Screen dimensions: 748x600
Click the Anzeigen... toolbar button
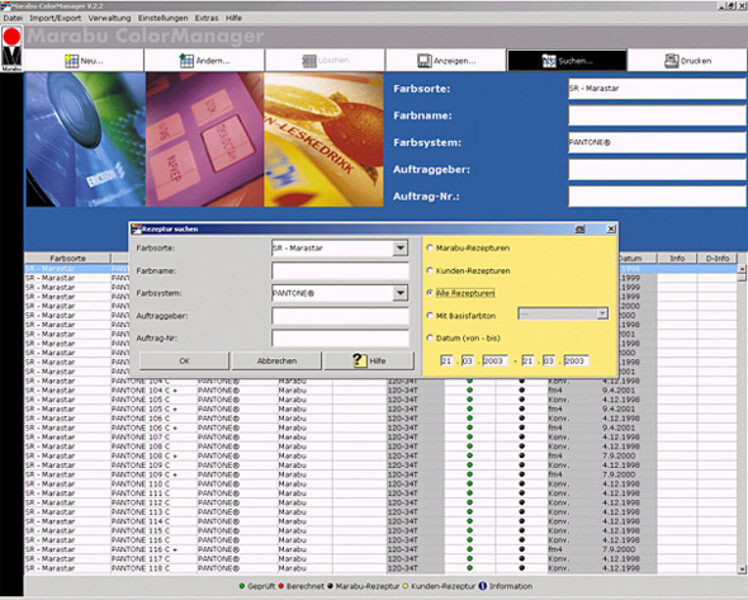[x=446, y=61]
